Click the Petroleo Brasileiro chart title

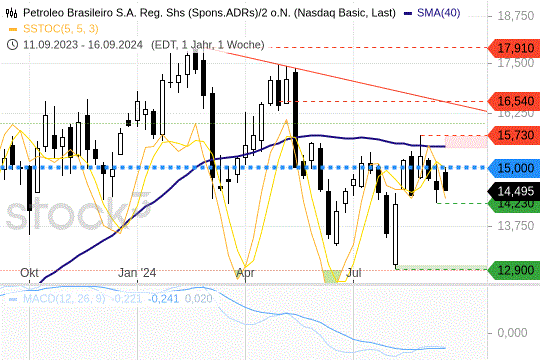[x=209, y=13]
